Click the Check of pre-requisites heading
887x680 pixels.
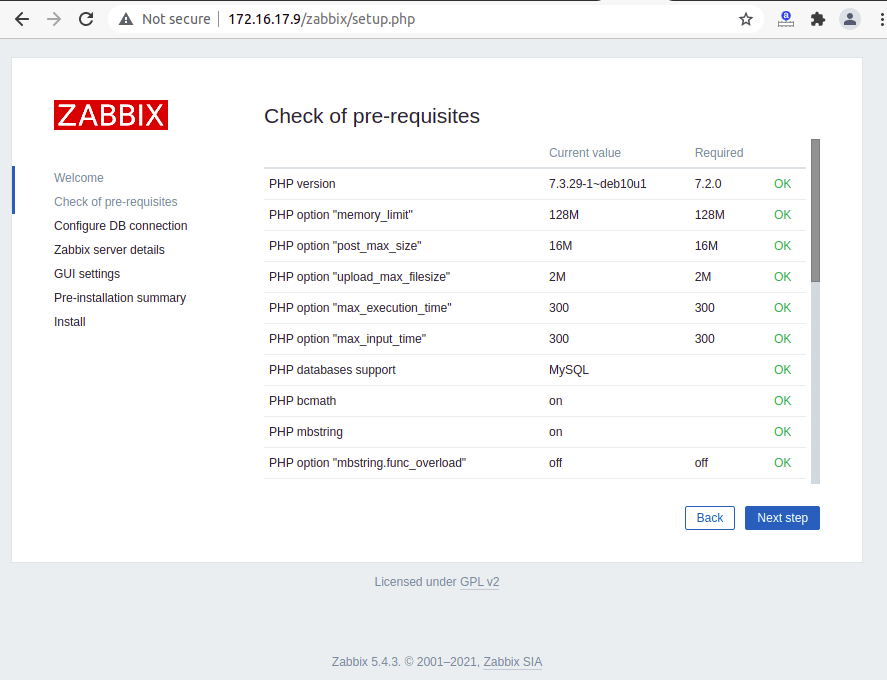(x=372, y=116)
